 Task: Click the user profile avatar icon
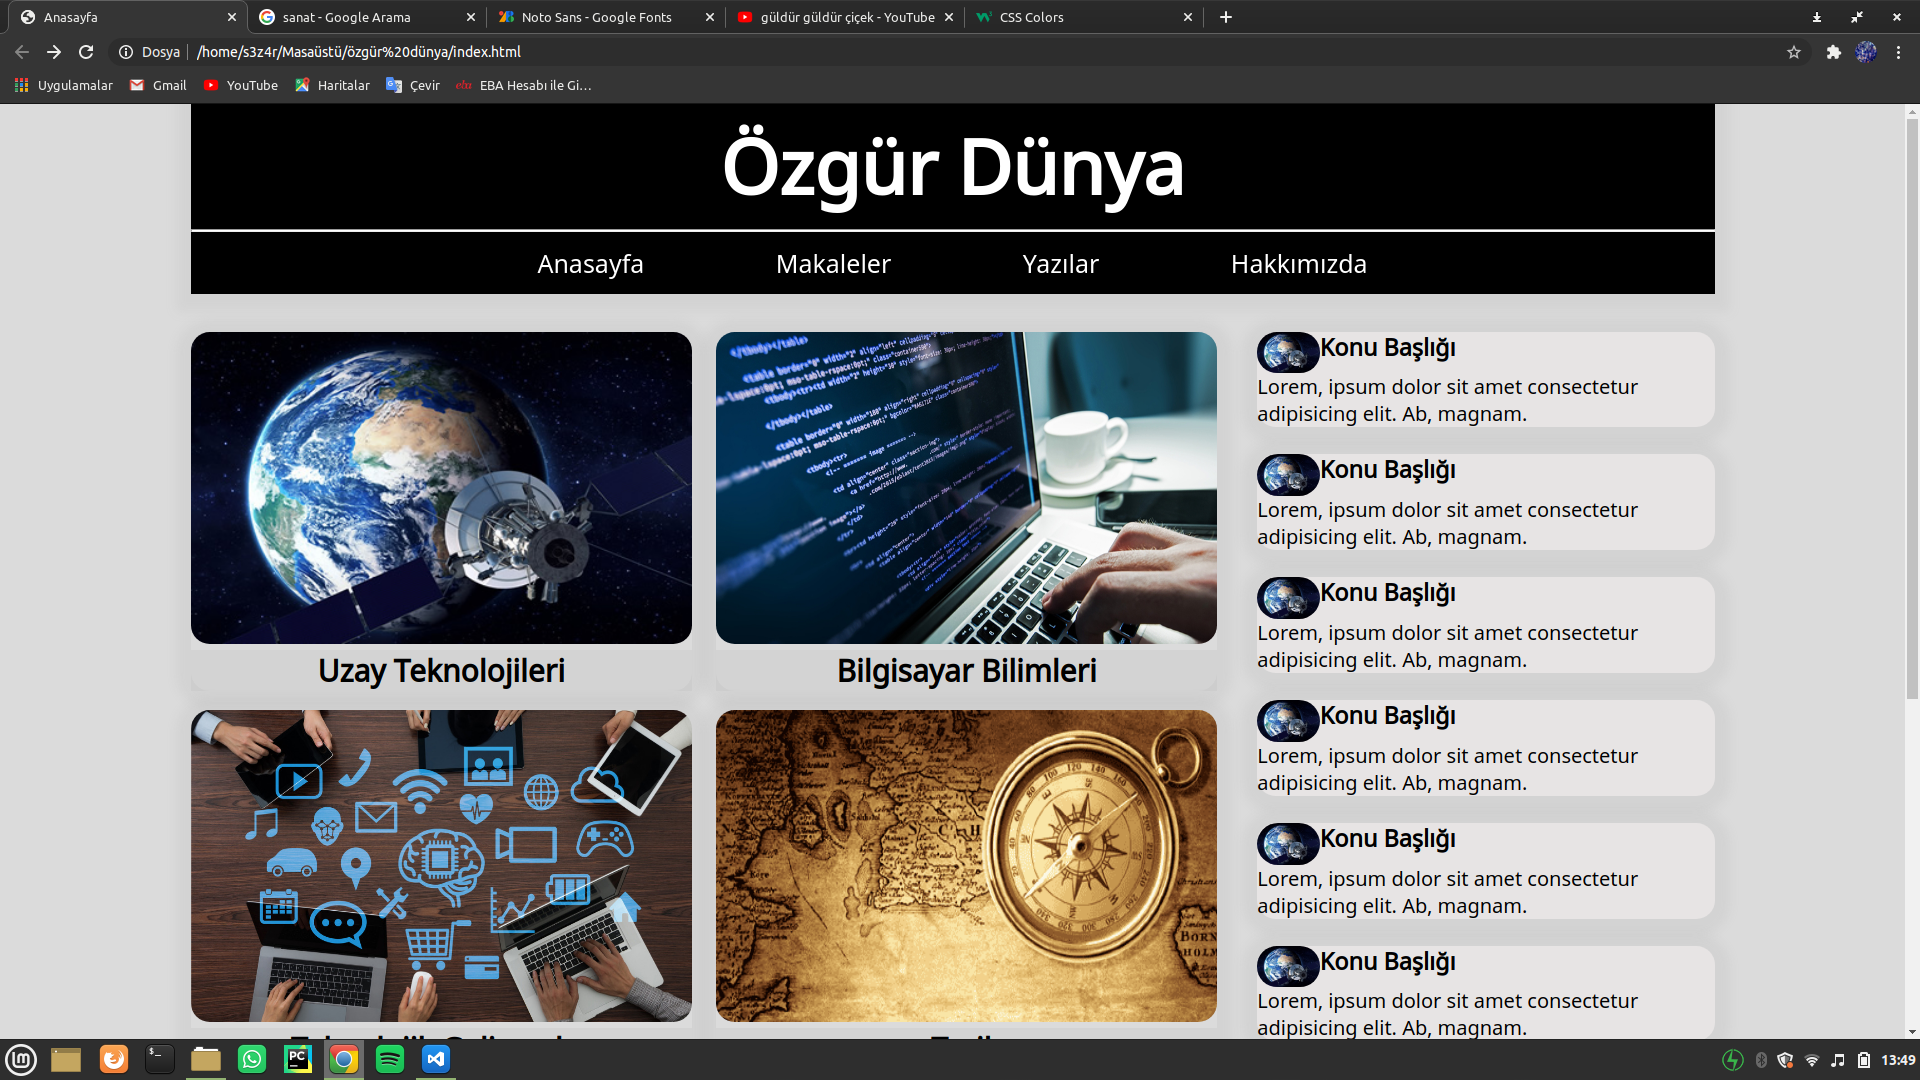(x=1866, y=52)
